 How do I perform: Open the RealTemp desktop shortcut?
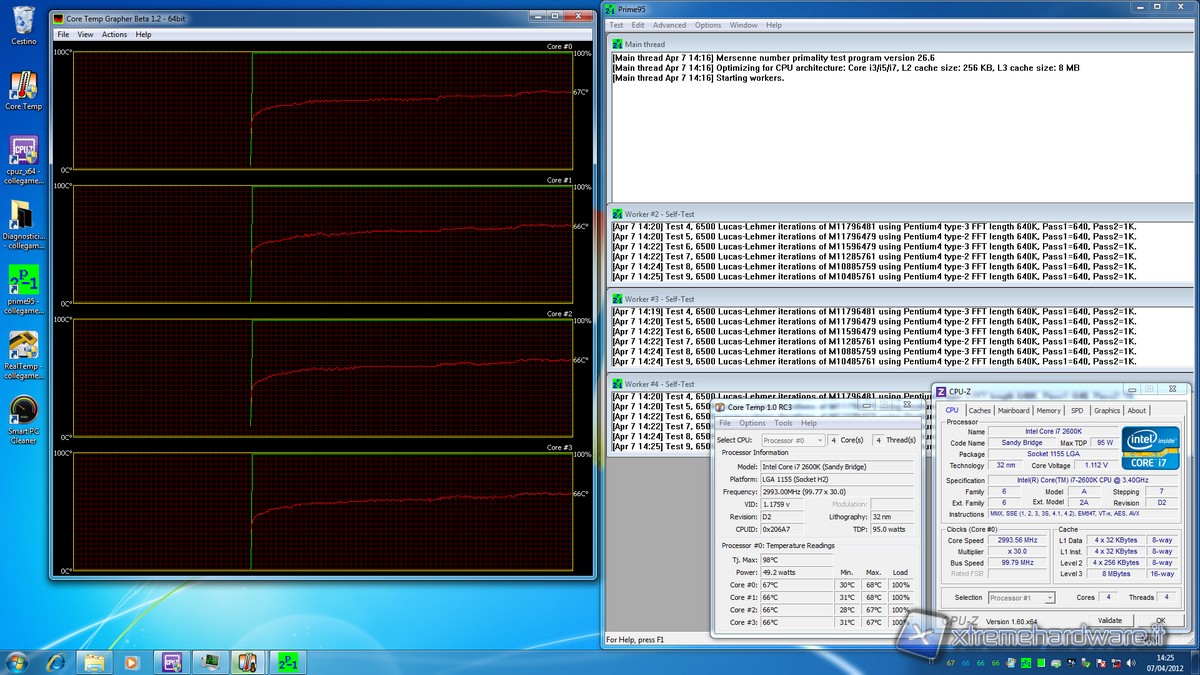coord(23,346)
